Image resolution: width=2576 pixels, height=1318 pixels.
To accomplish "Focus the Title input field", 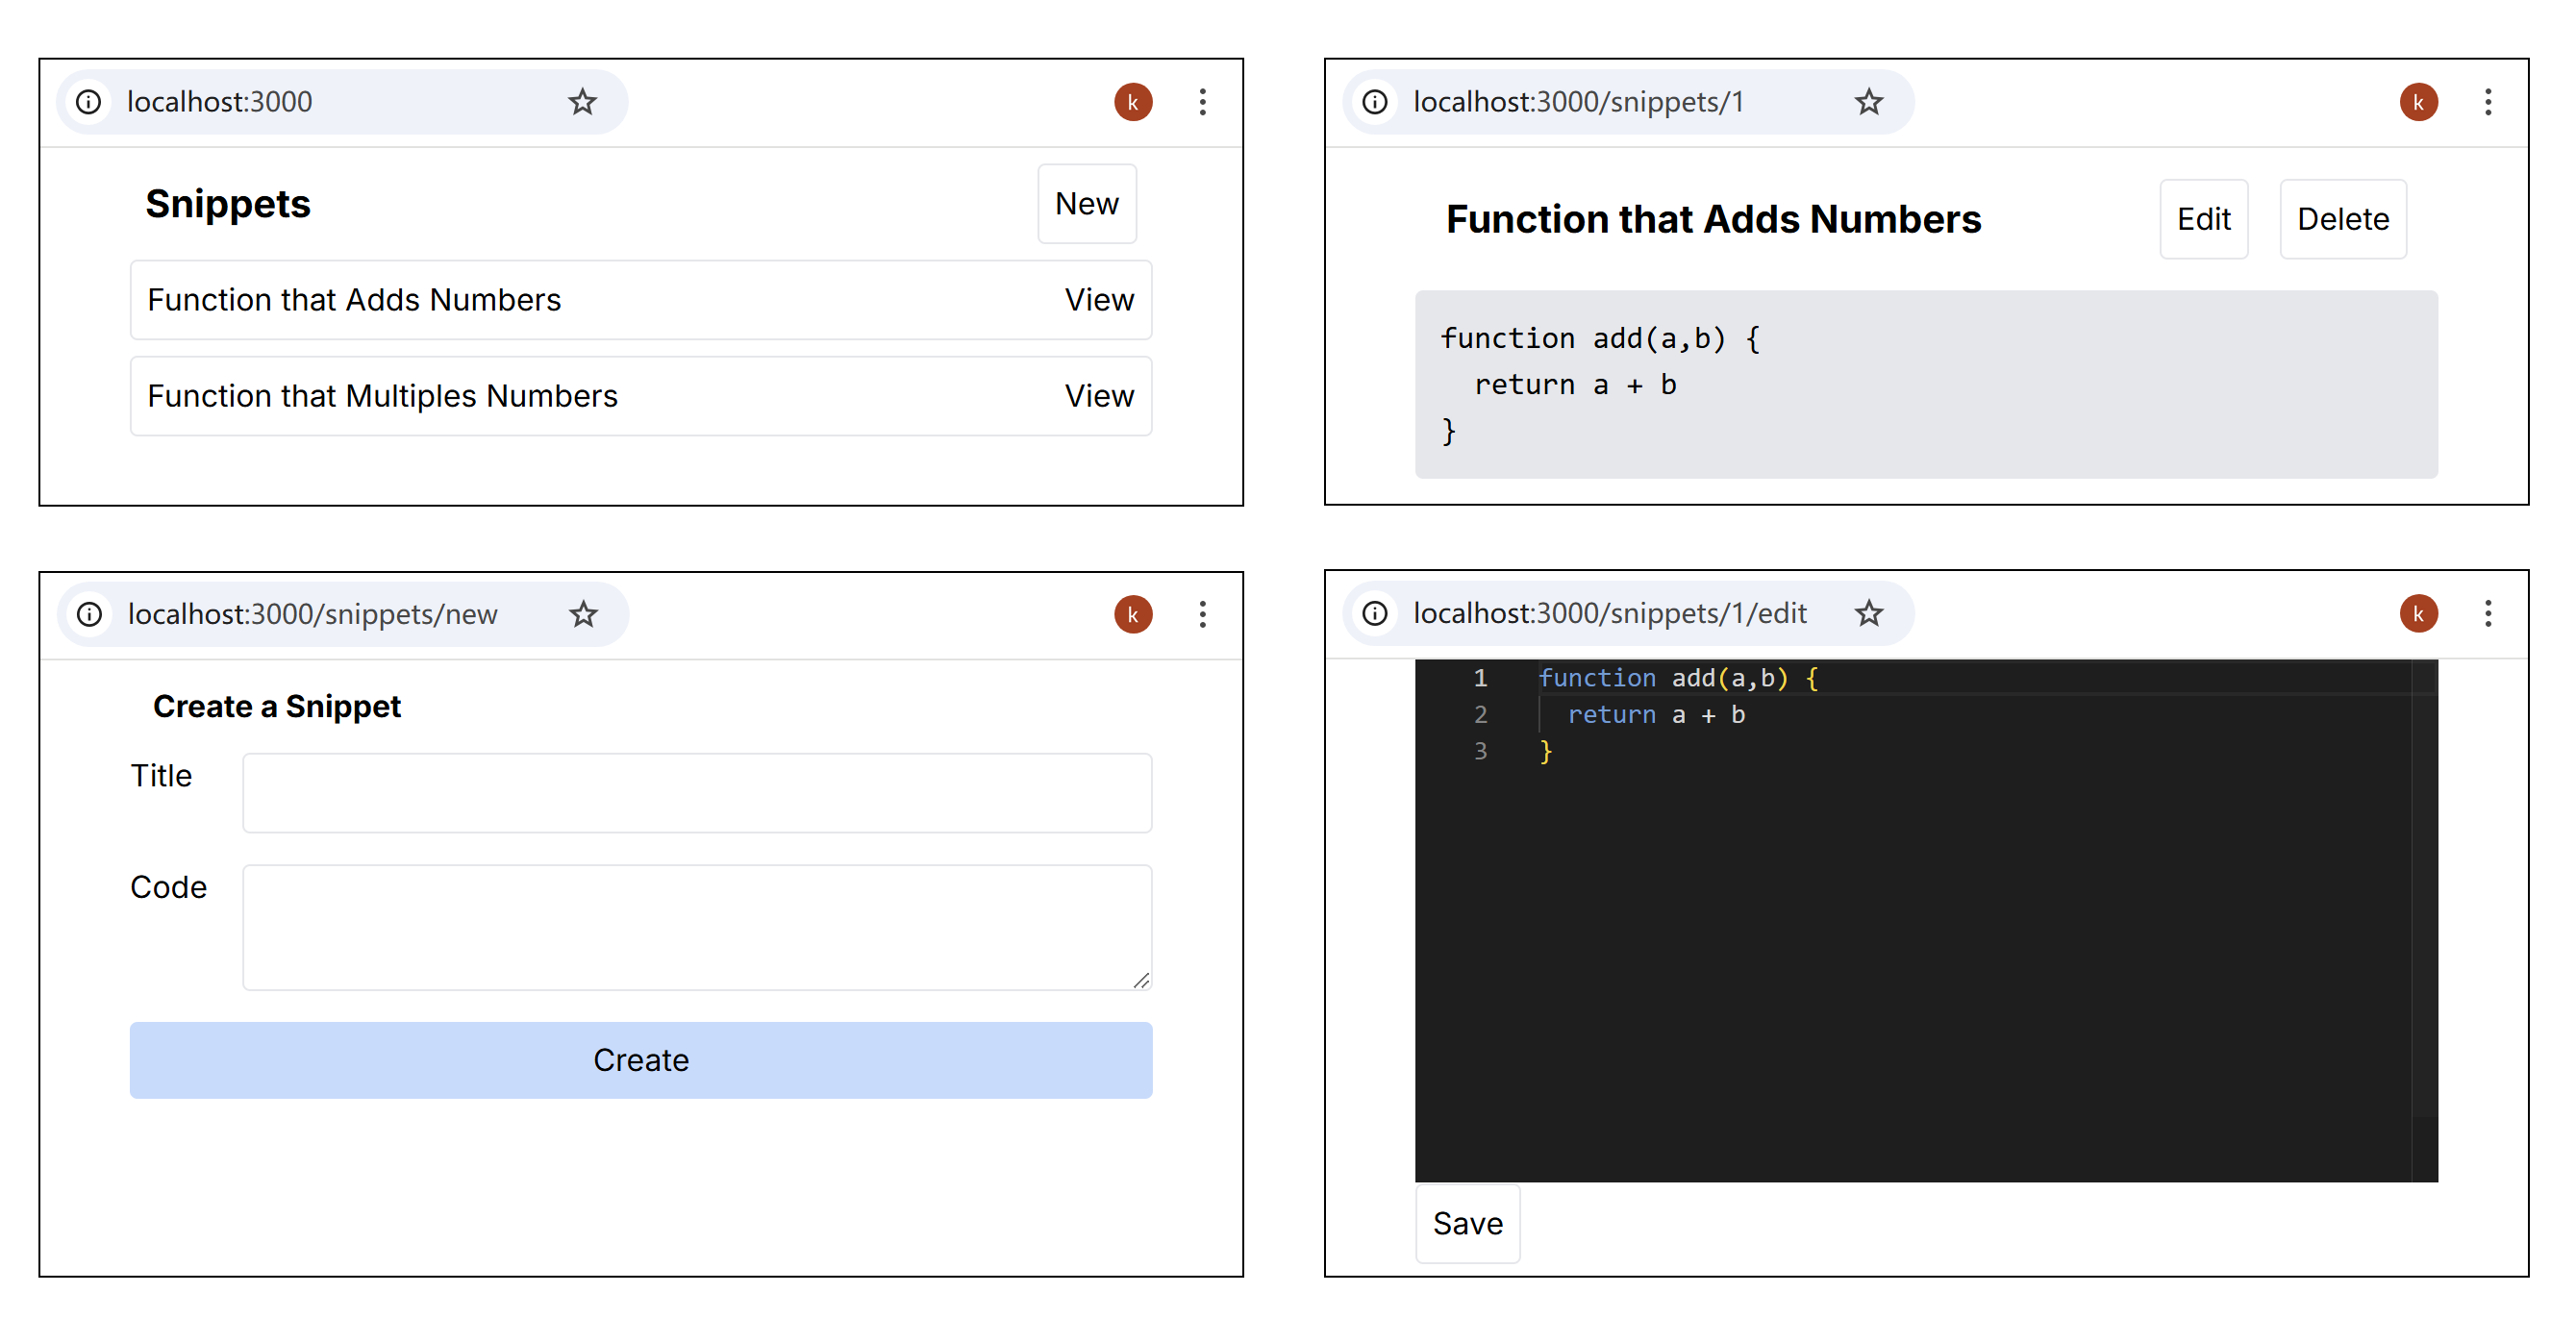I will (696, 793).
